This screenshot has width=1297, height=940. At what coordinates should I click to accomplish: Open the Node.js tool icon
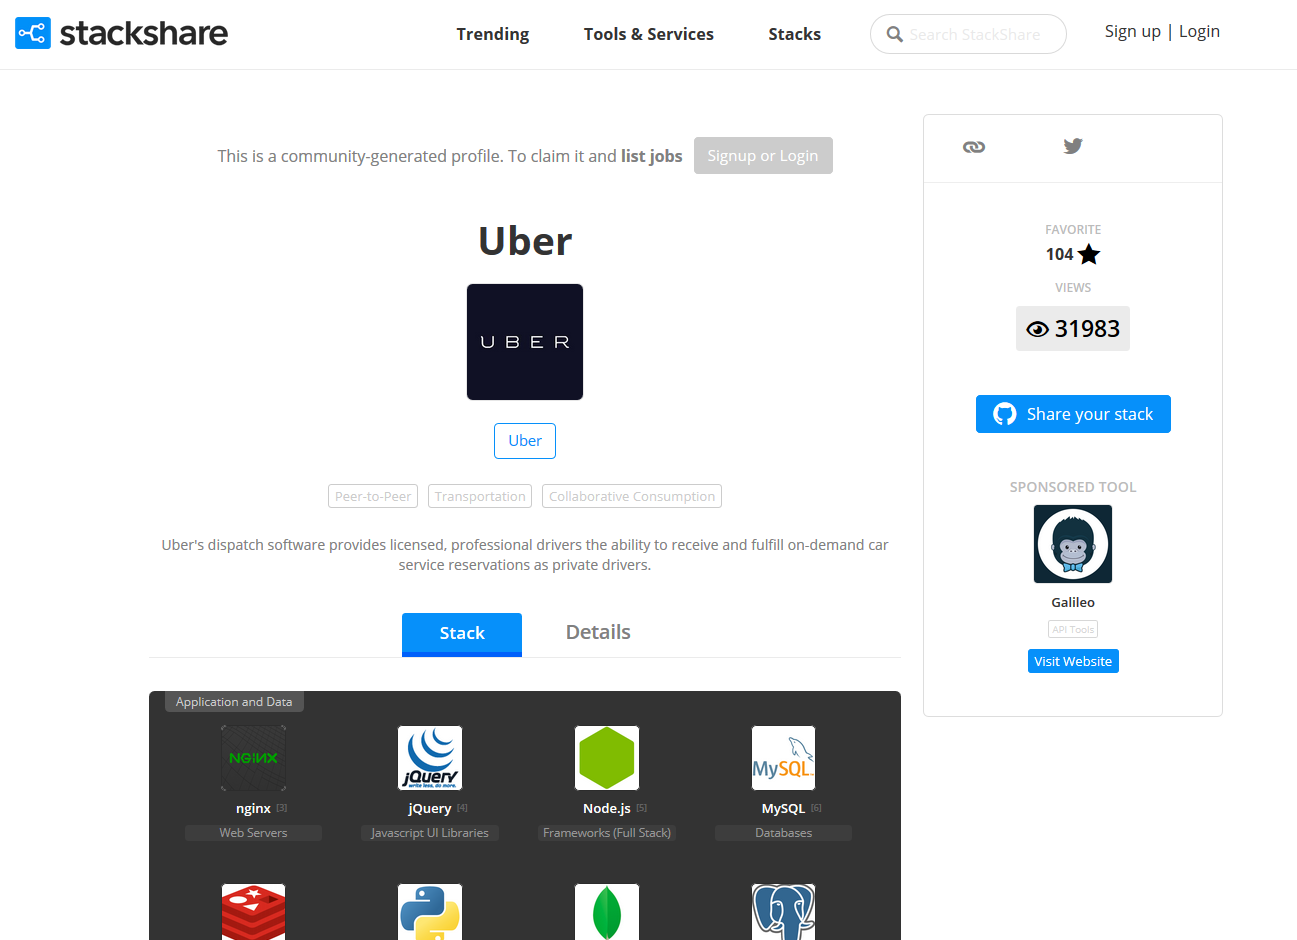pos(607,758)
